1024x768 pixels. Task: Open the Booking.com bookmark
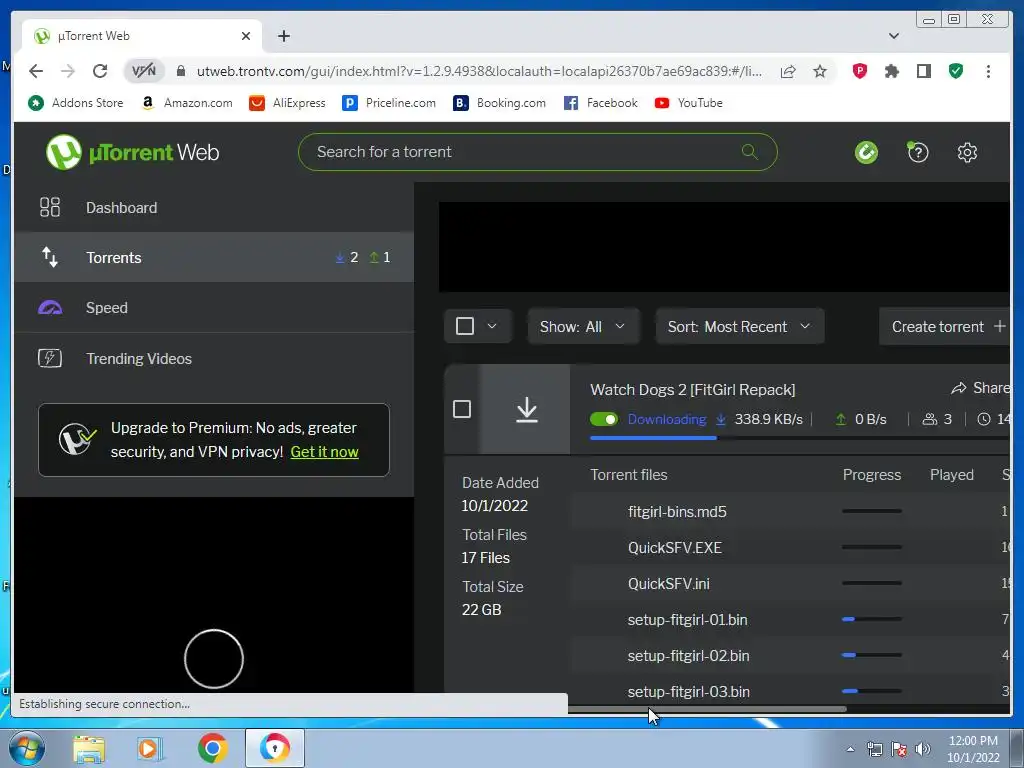click(x=500, y=103)
